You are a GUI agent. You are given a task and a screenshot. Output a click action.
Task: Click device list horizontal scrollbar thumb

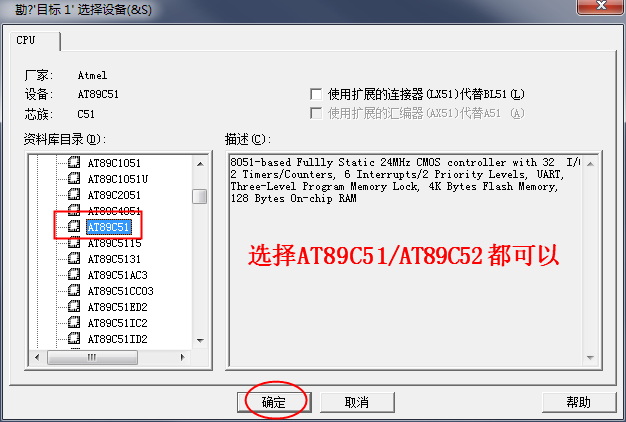coord(92,357)
